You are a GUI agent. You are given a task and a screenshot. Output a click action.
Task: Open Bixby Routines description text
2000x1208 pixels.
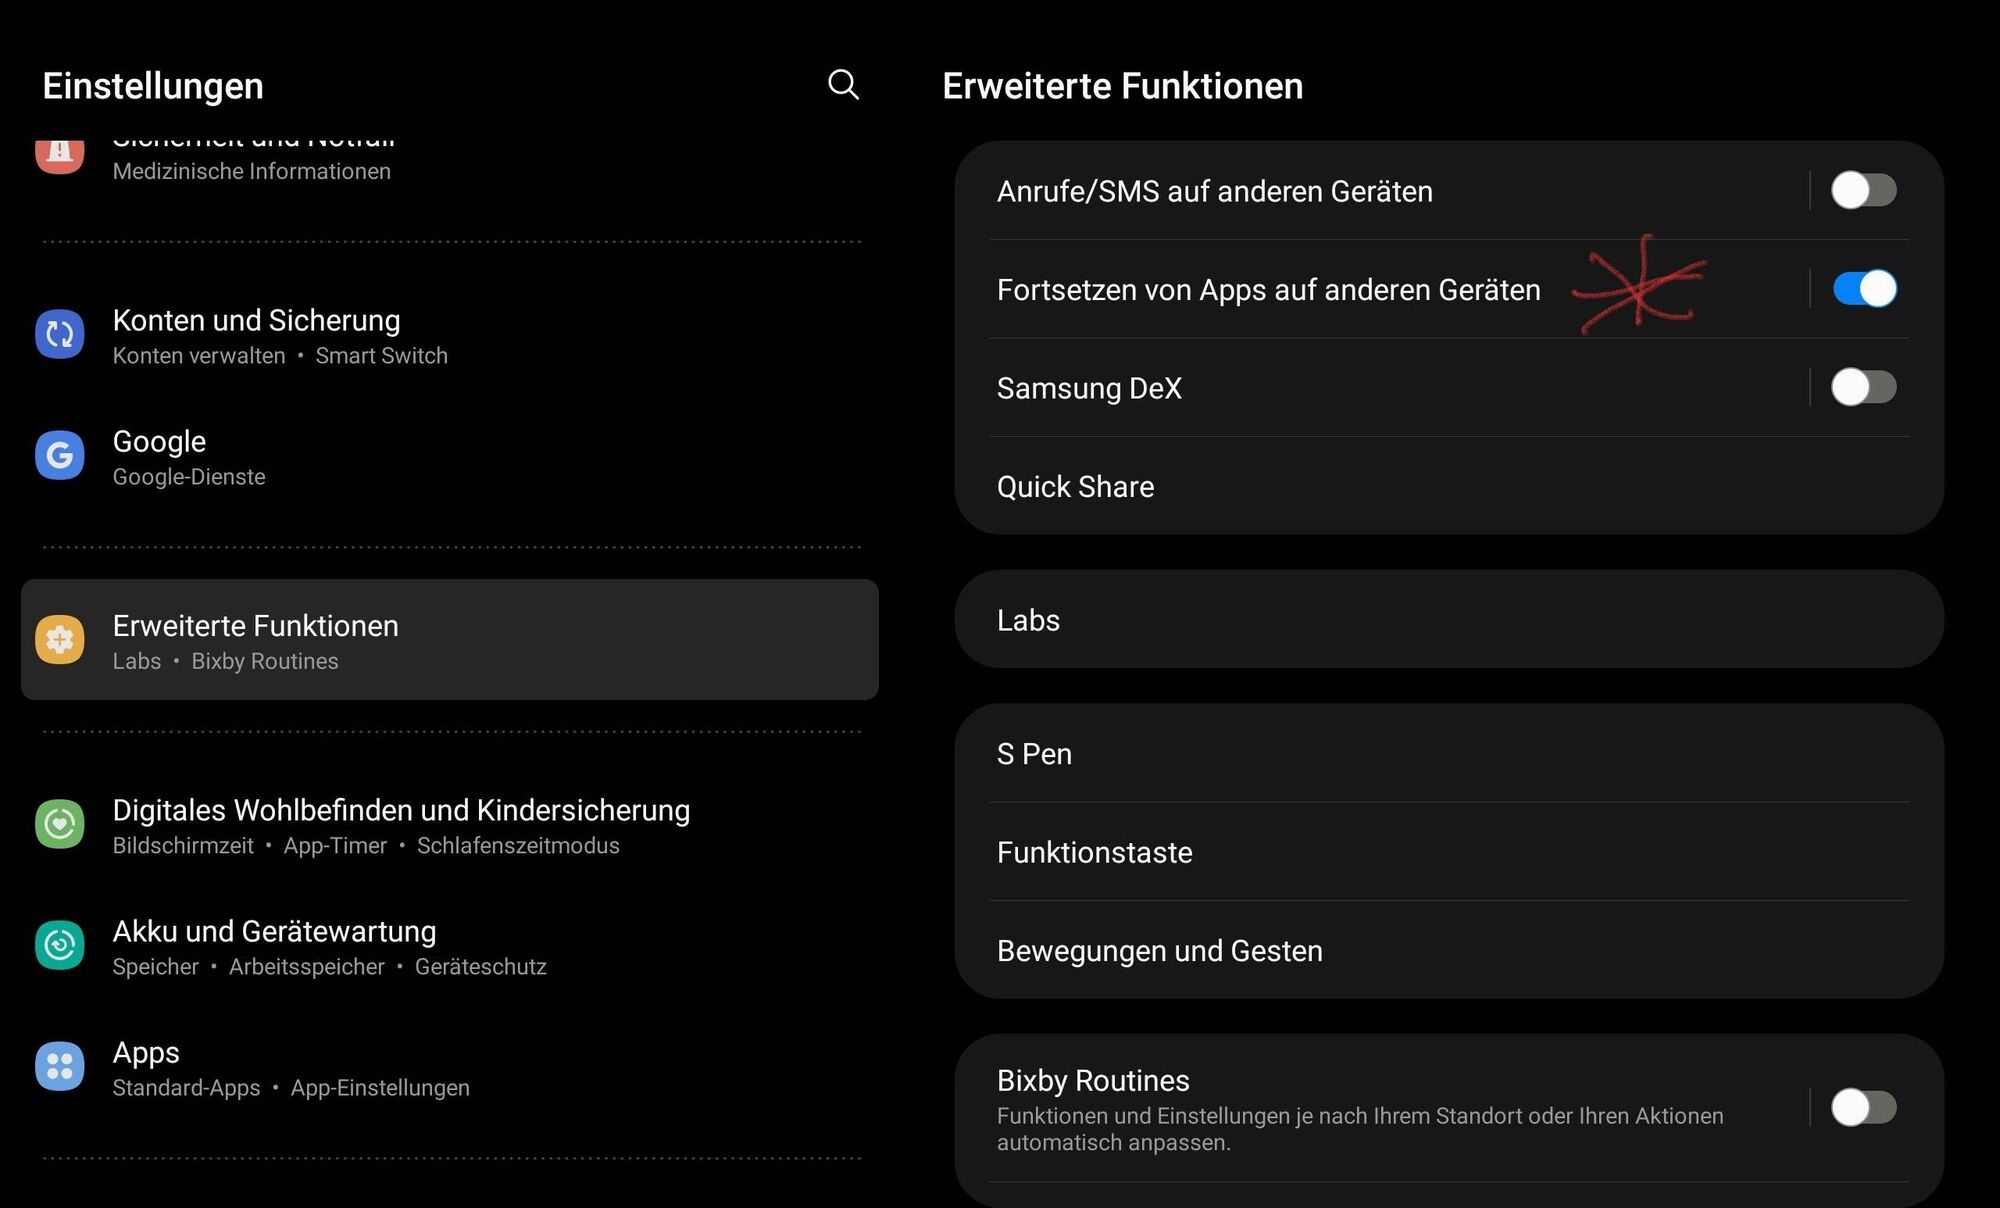point(1360,1129)
